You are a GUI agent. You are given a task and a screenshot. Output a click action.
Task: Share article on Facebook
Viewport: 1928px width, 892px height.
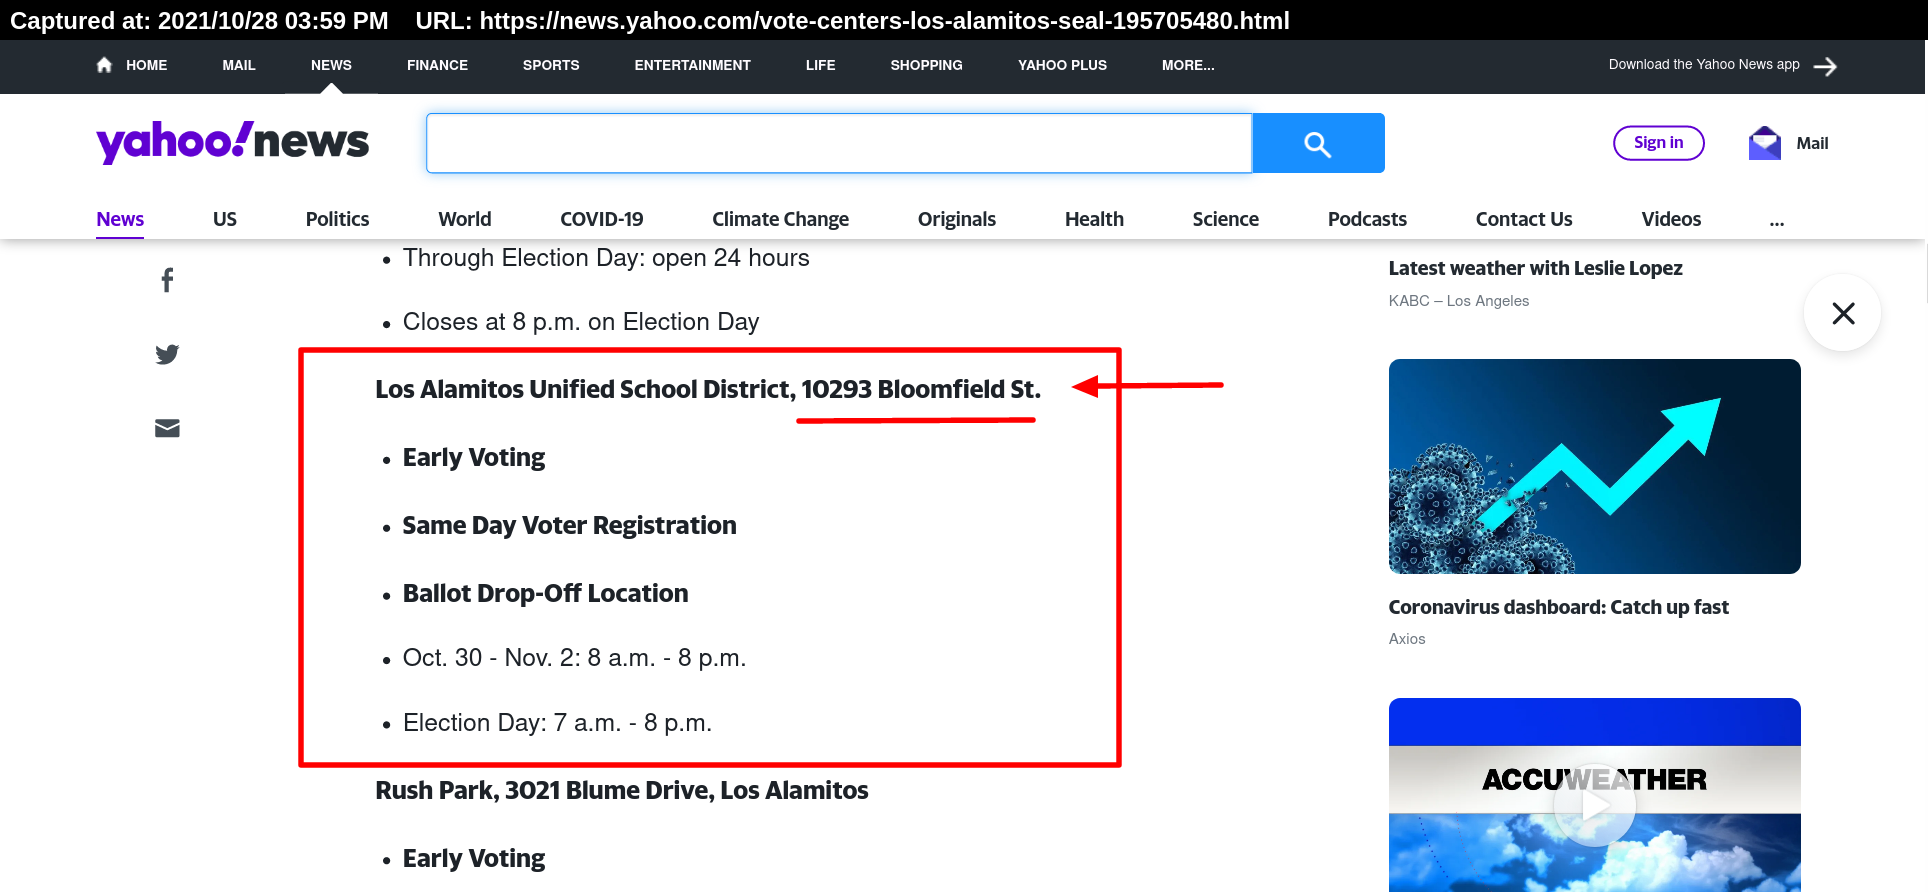point(167,280)
